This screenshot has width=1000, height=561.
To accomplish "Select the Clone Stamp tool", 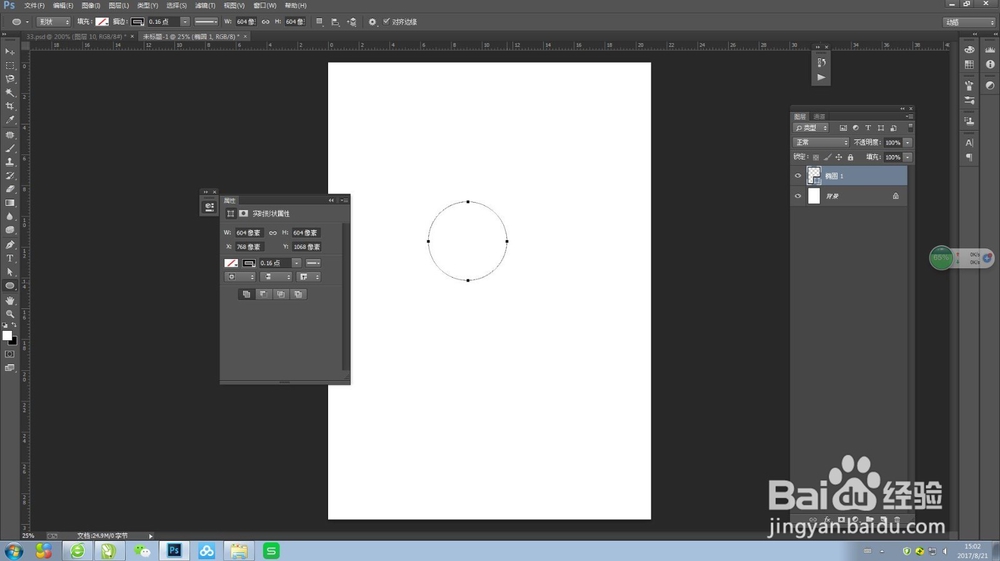I will (10, 162).
